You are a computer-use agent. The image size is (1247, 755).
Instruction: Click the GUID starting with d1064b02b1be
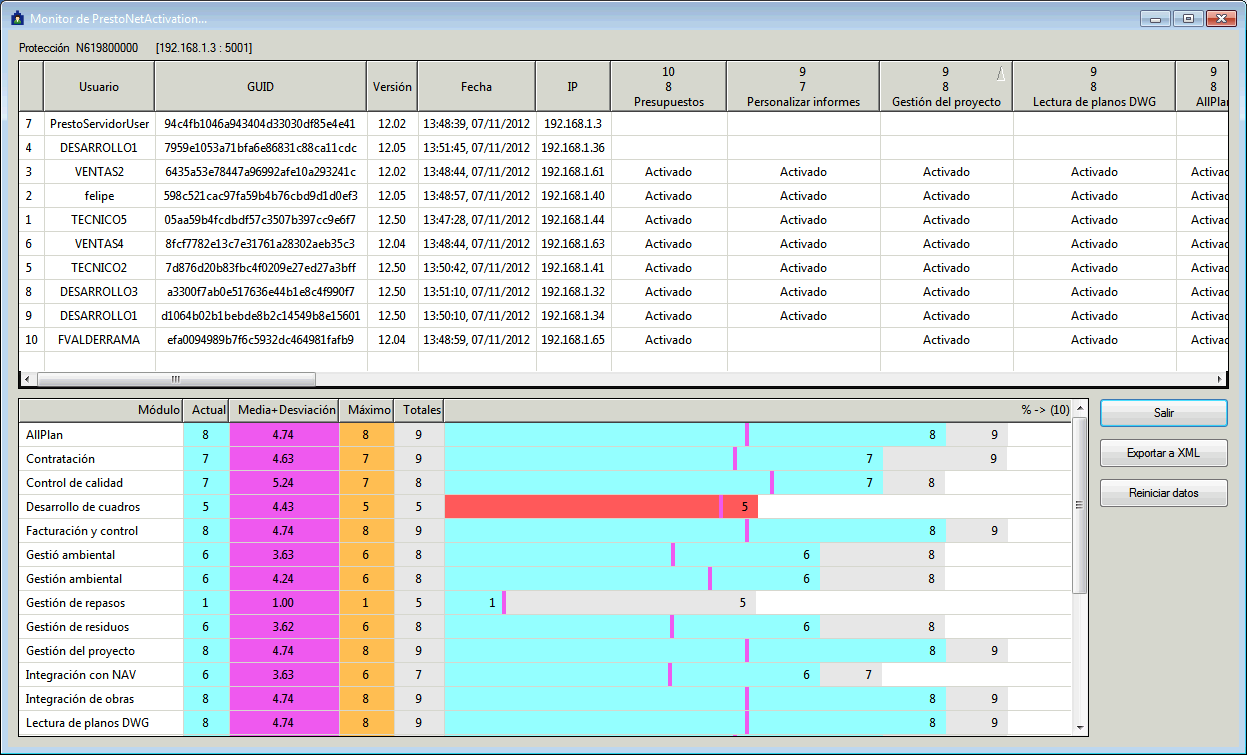tap(260, 316)
